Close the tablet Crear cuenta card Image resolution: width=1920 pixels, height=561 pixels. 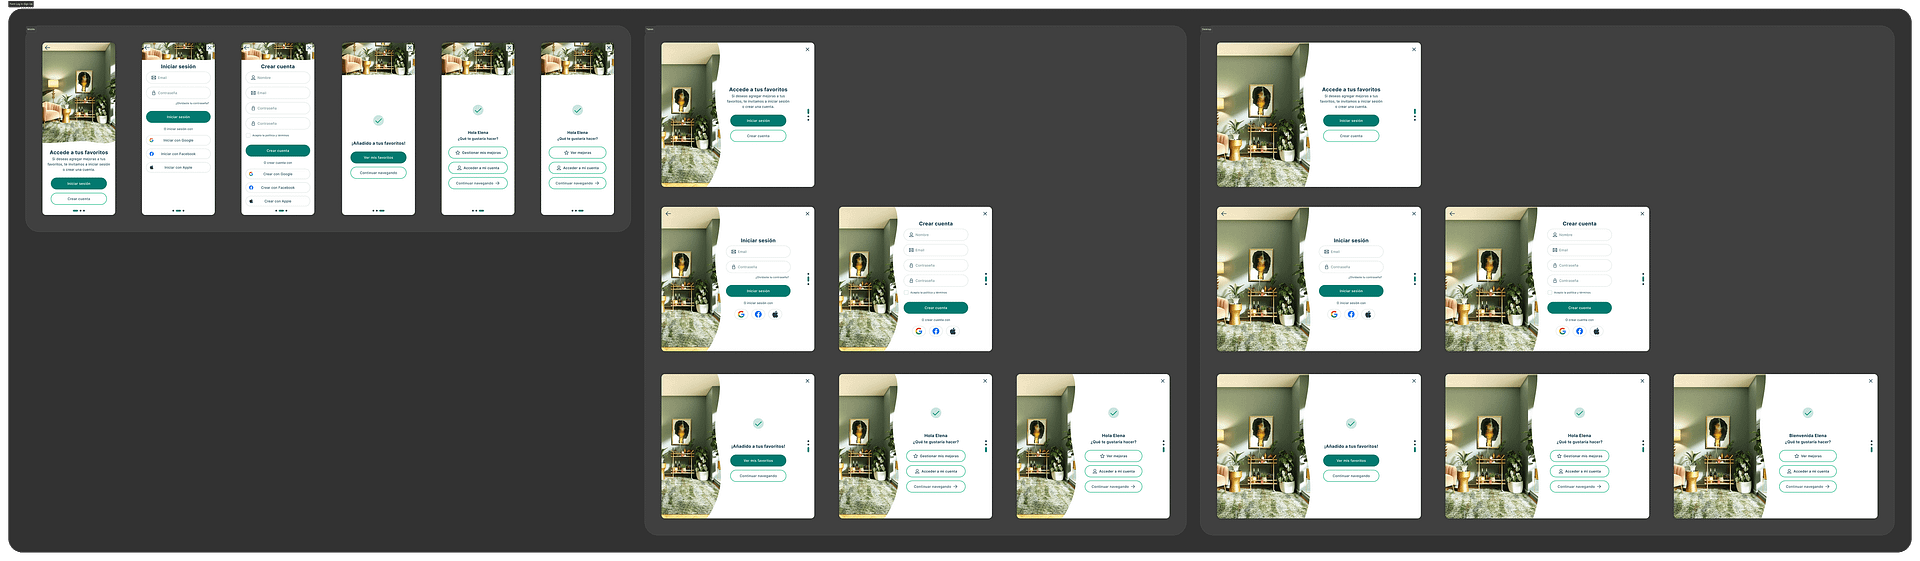tap(985, 213)
